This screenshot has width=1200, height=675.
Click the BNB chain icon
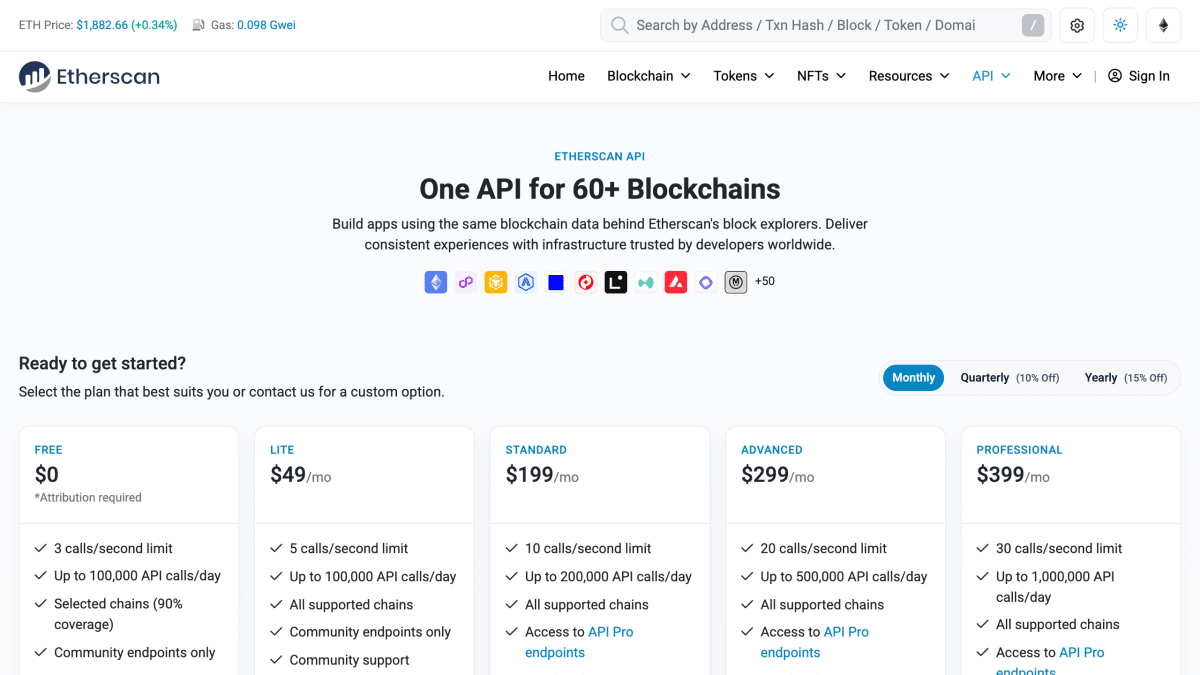pos(496,282)
